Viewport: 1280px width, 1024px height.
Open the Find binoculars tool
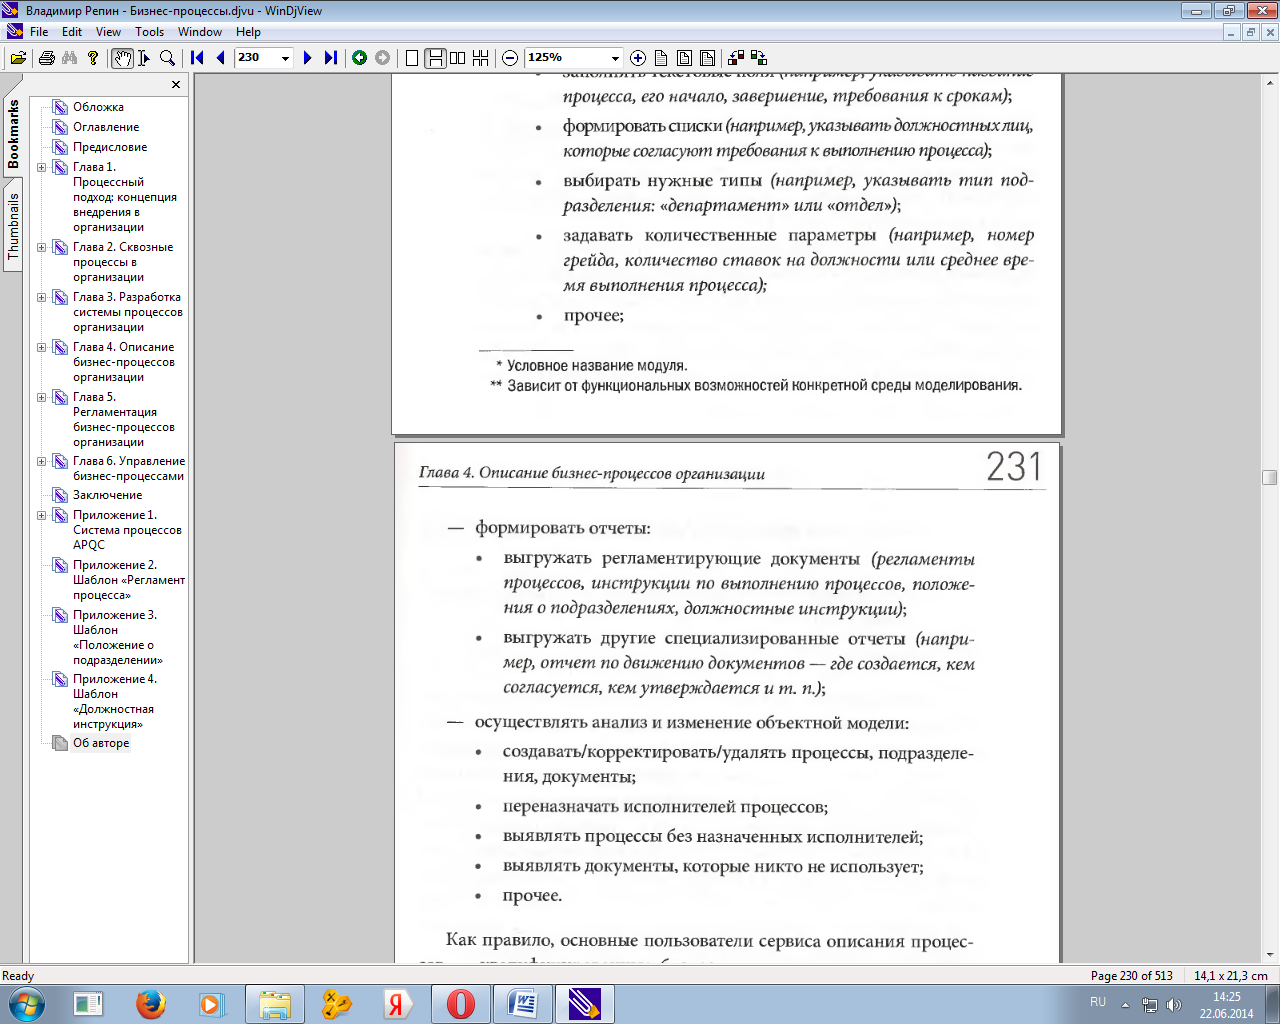(69, 58)
